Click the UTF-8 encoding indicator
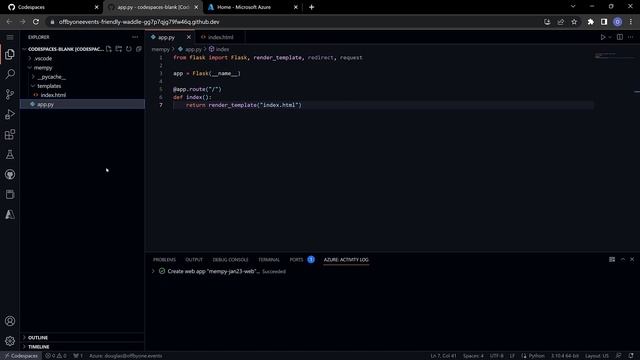Viewport: 640px width, 360px height. pos(496,356)
